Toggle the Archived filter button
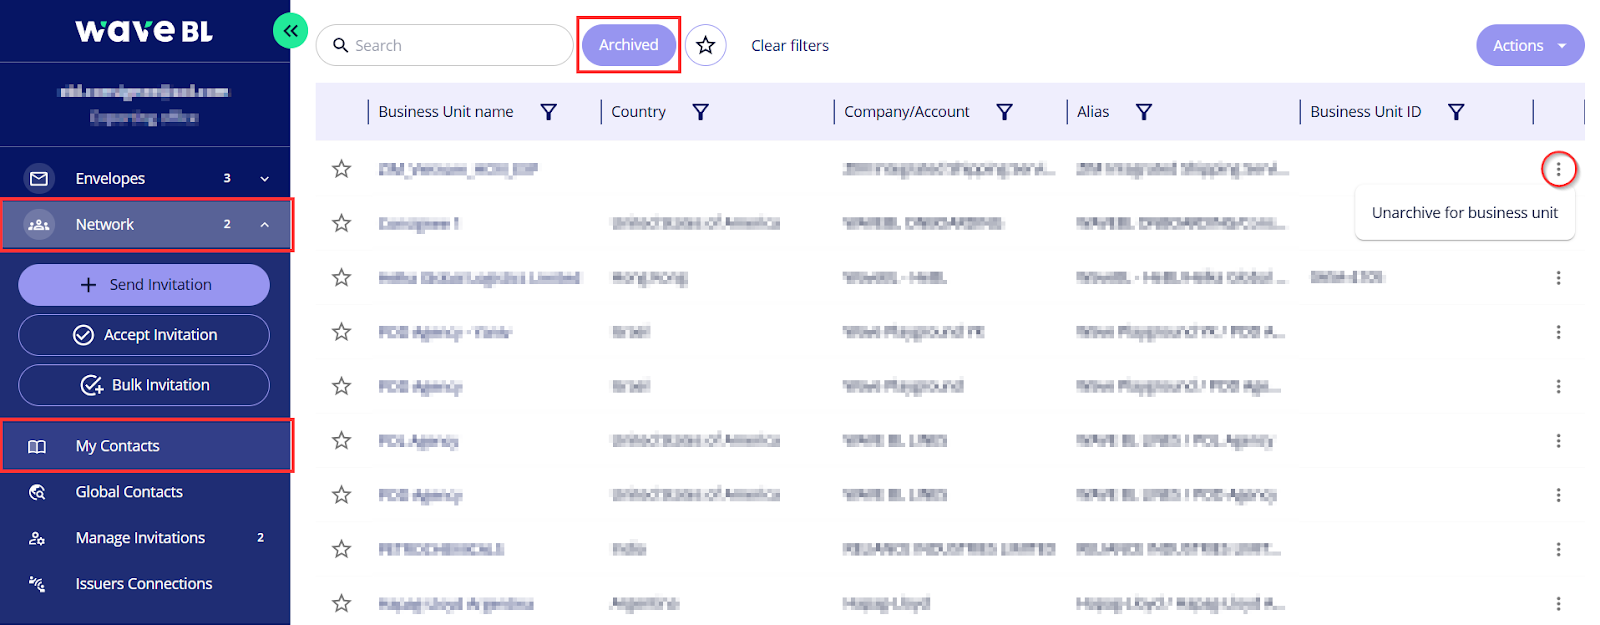Screen dimensions: 1600x625 (629, 45)
